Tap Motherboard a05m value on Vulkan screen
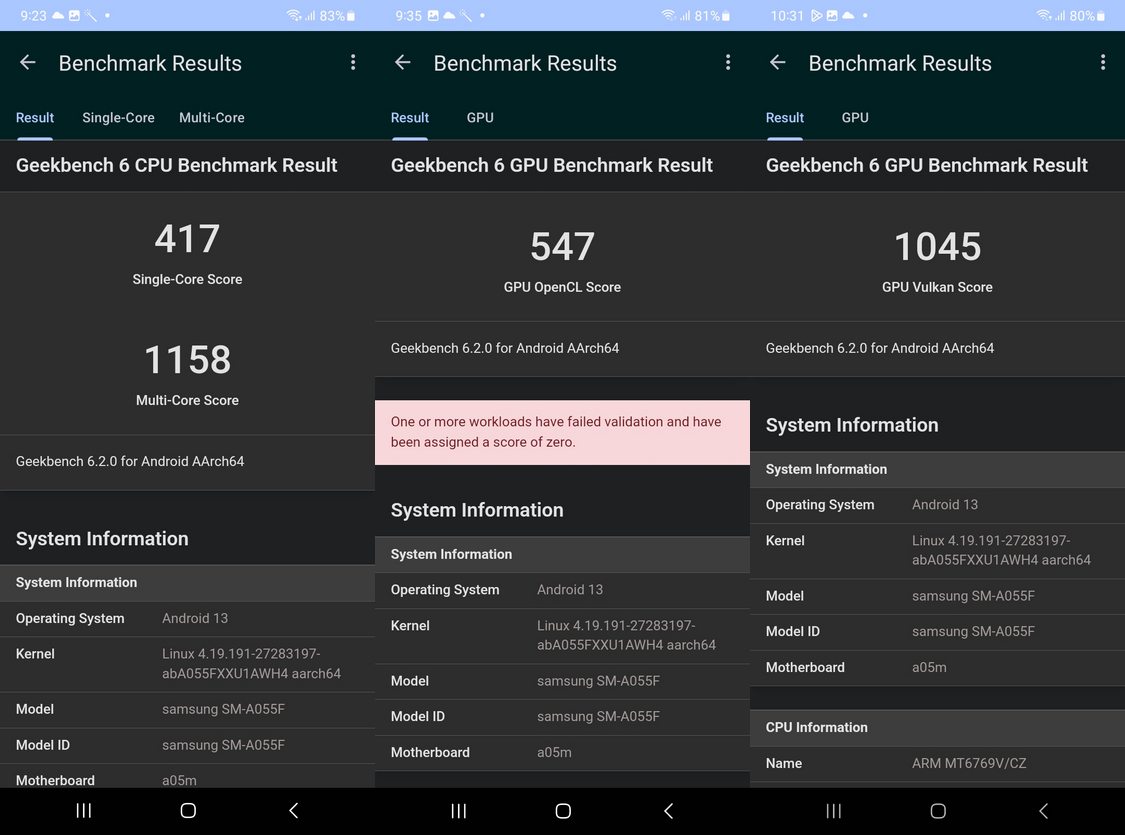1125x835 pixels. click(x=929, y=667)
